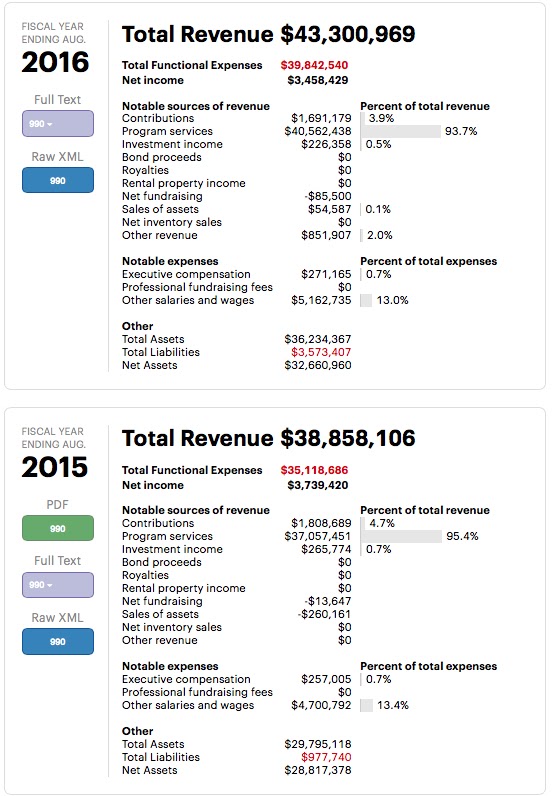This screenshot has width=552, height=796.
Task: Click the large 2015 fiscal year label
Action: tap(55, 468)
